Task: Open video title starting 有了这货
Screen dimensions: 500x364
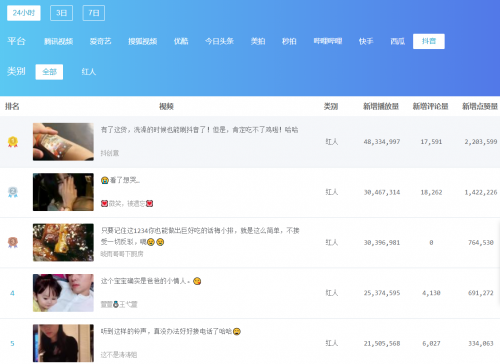Action: 199,130
